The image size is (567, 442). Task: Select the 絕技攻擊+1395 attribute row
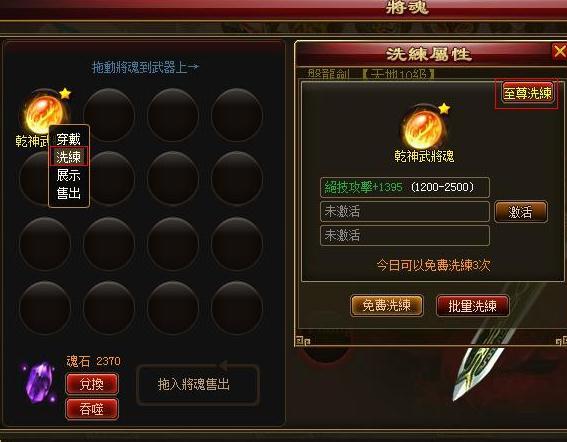coord(405,187)
